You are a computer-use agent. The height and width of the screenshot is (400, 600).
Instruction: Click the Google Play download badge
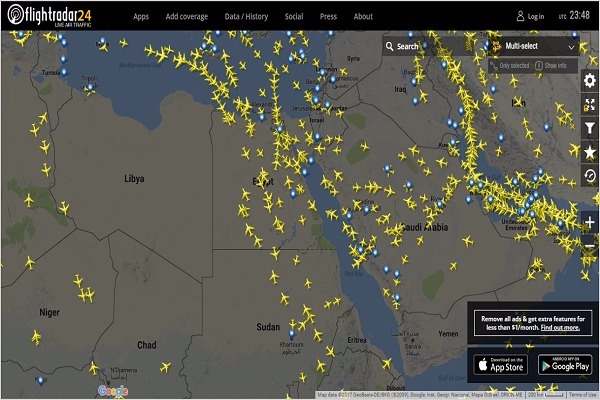564,362
